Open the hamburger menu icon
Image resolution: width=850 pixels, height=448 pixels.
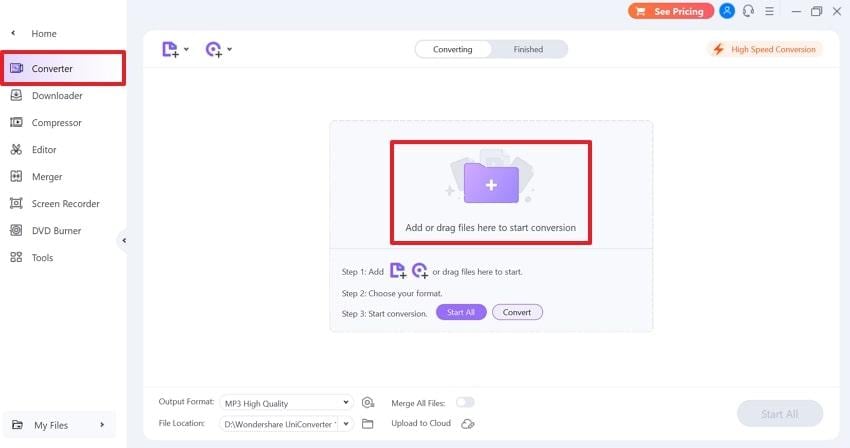(769, 11)
